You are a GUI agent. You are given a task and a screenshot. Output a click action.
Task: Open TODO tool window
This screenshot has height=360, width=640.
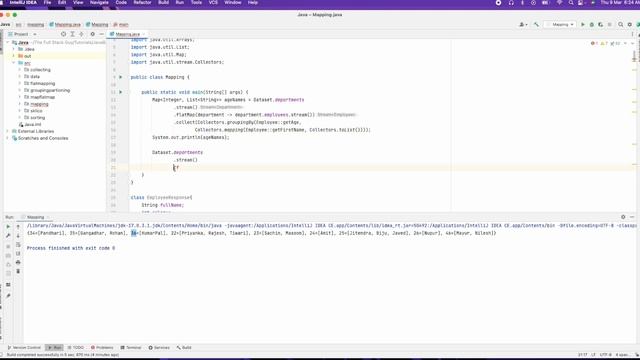(76, 348)
